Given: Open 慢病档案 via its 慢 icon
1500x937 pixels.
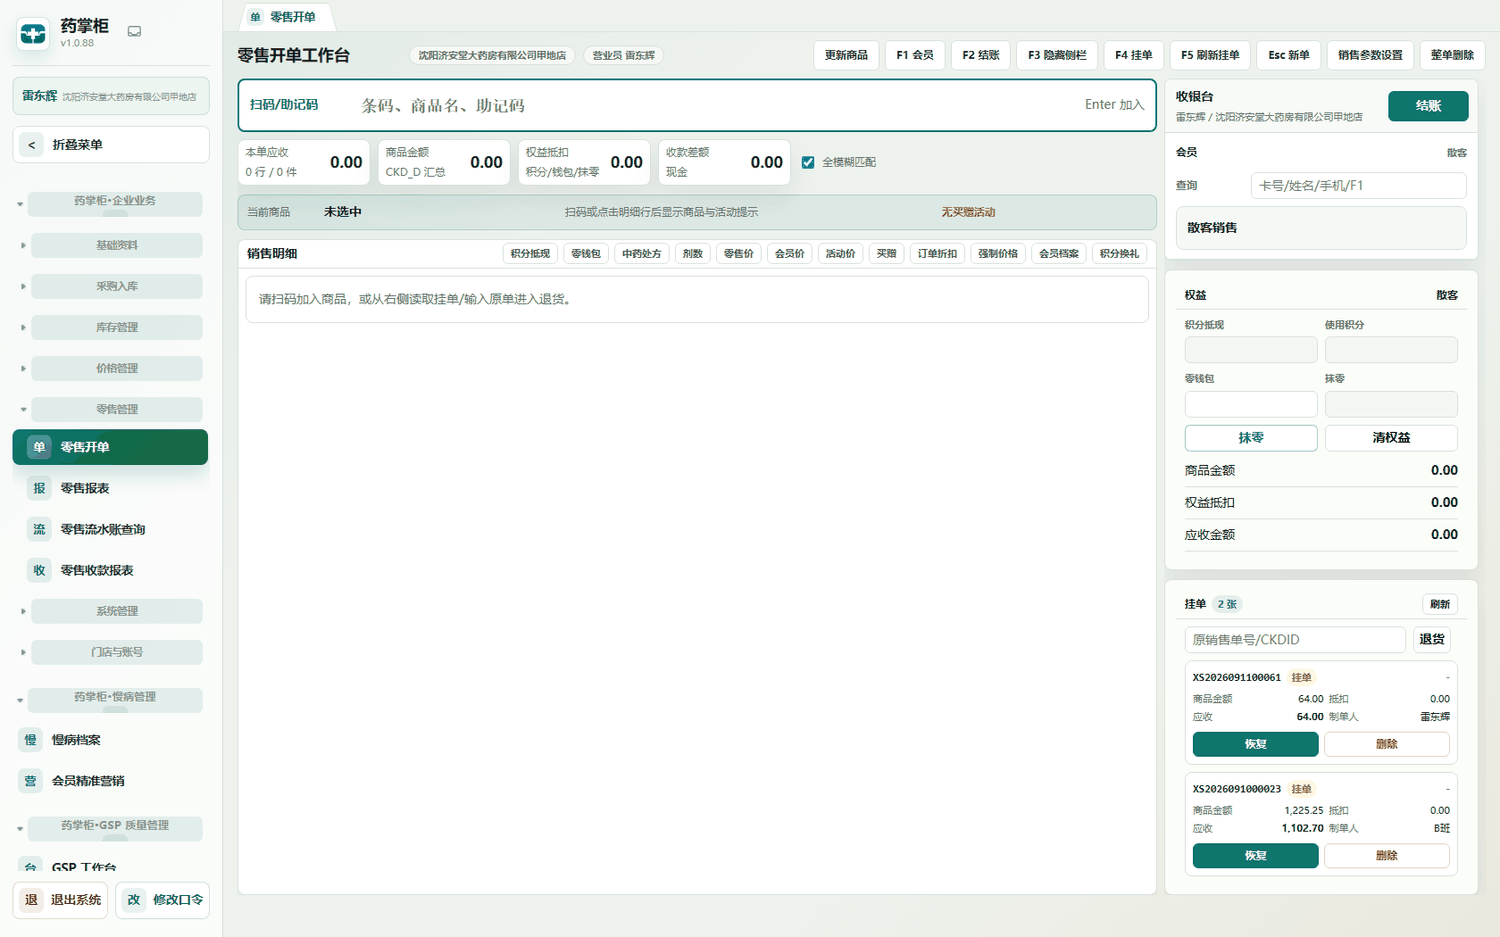Looking at the screenshot, I should 30,740.
